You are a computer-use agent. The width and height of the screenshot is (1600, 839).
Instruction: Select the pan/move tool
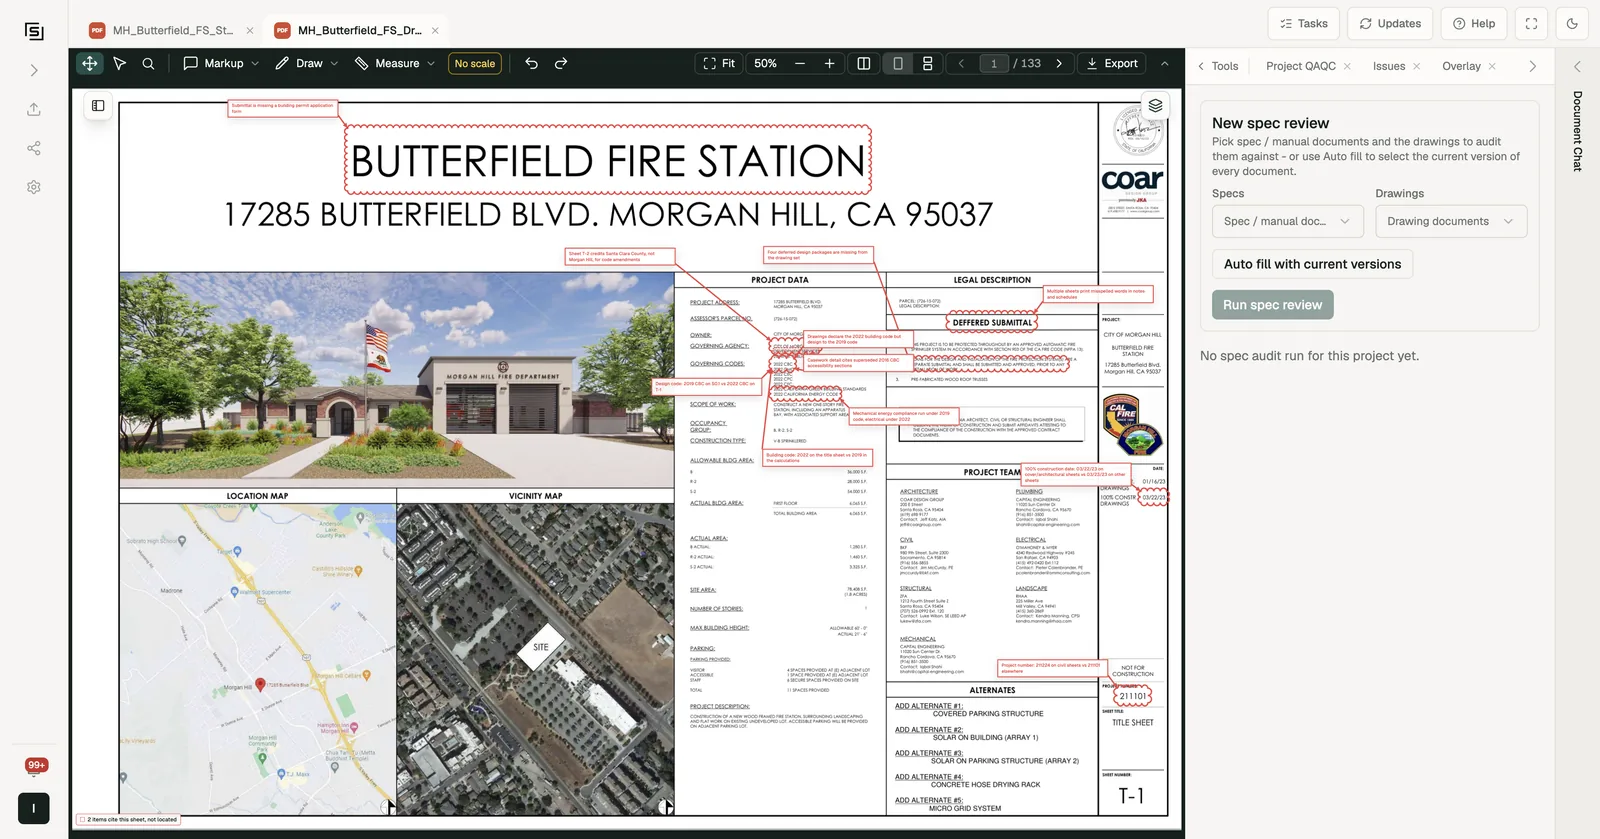90,63
